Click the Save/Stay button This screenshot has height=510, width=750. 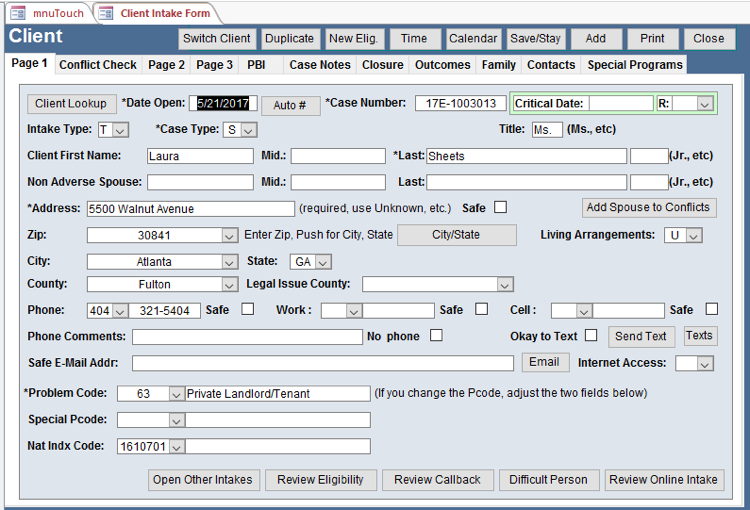[535, 39]
